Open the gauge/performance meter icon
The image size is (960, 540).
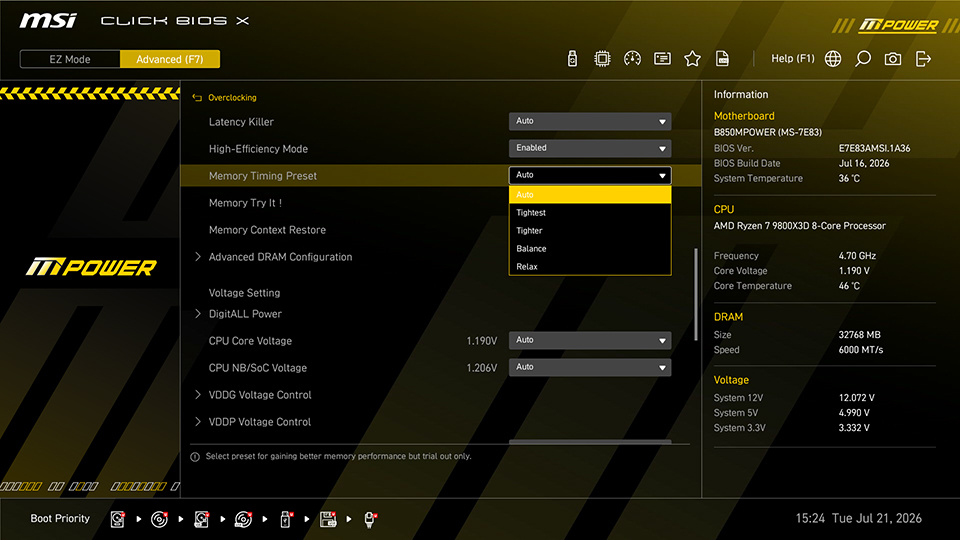[x=632, y=59]
